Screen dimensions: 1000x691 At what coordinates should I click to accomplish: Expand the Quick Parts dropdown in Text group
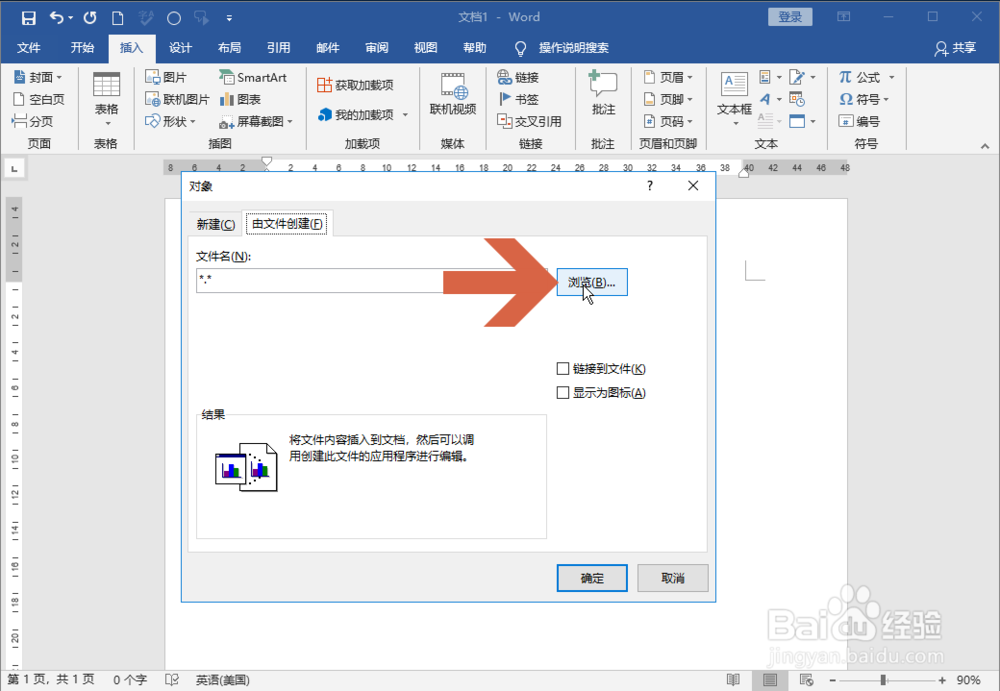[779, 77]
